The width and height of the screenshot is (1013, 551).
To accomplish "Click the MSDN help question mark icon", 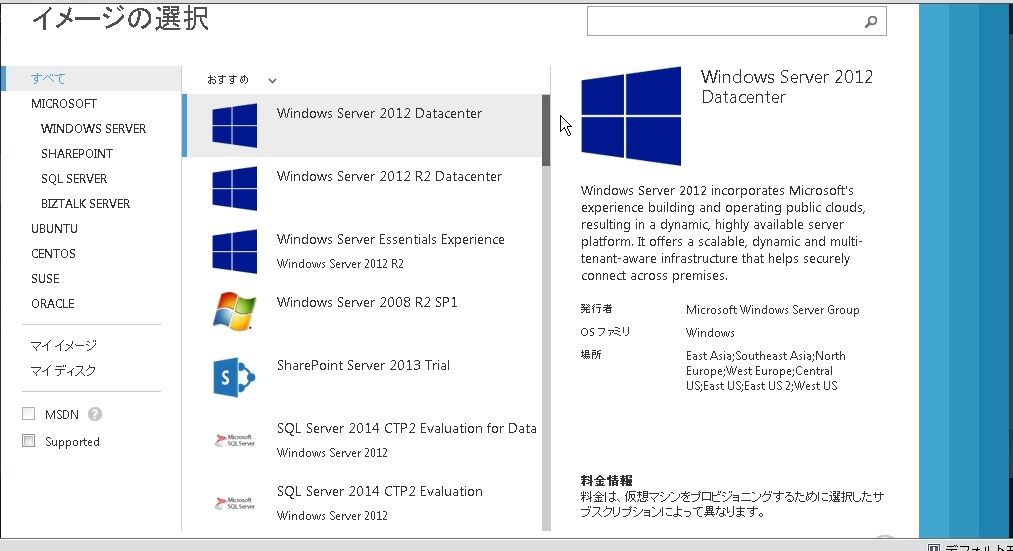I will (x=95, y=414).
